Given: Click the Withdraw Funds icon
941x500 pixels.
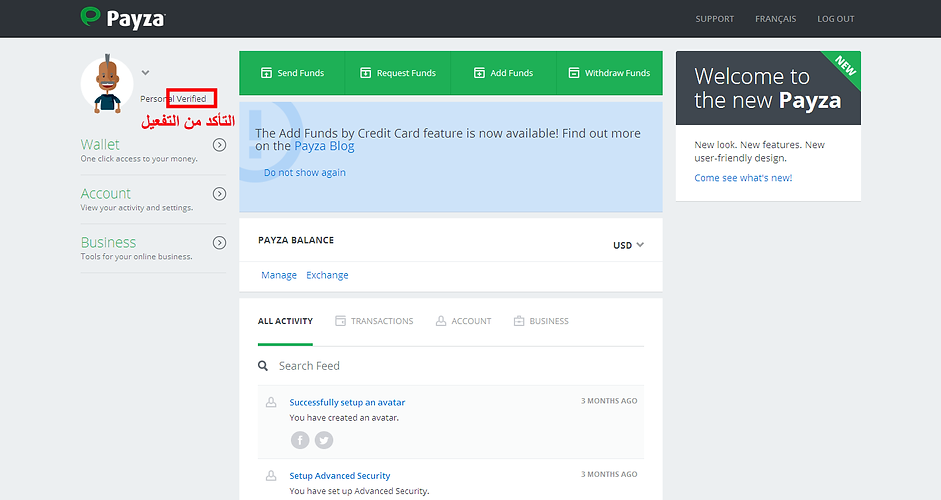Looking at the screenshot, I should pyautogui.click(x=574, y=73).
